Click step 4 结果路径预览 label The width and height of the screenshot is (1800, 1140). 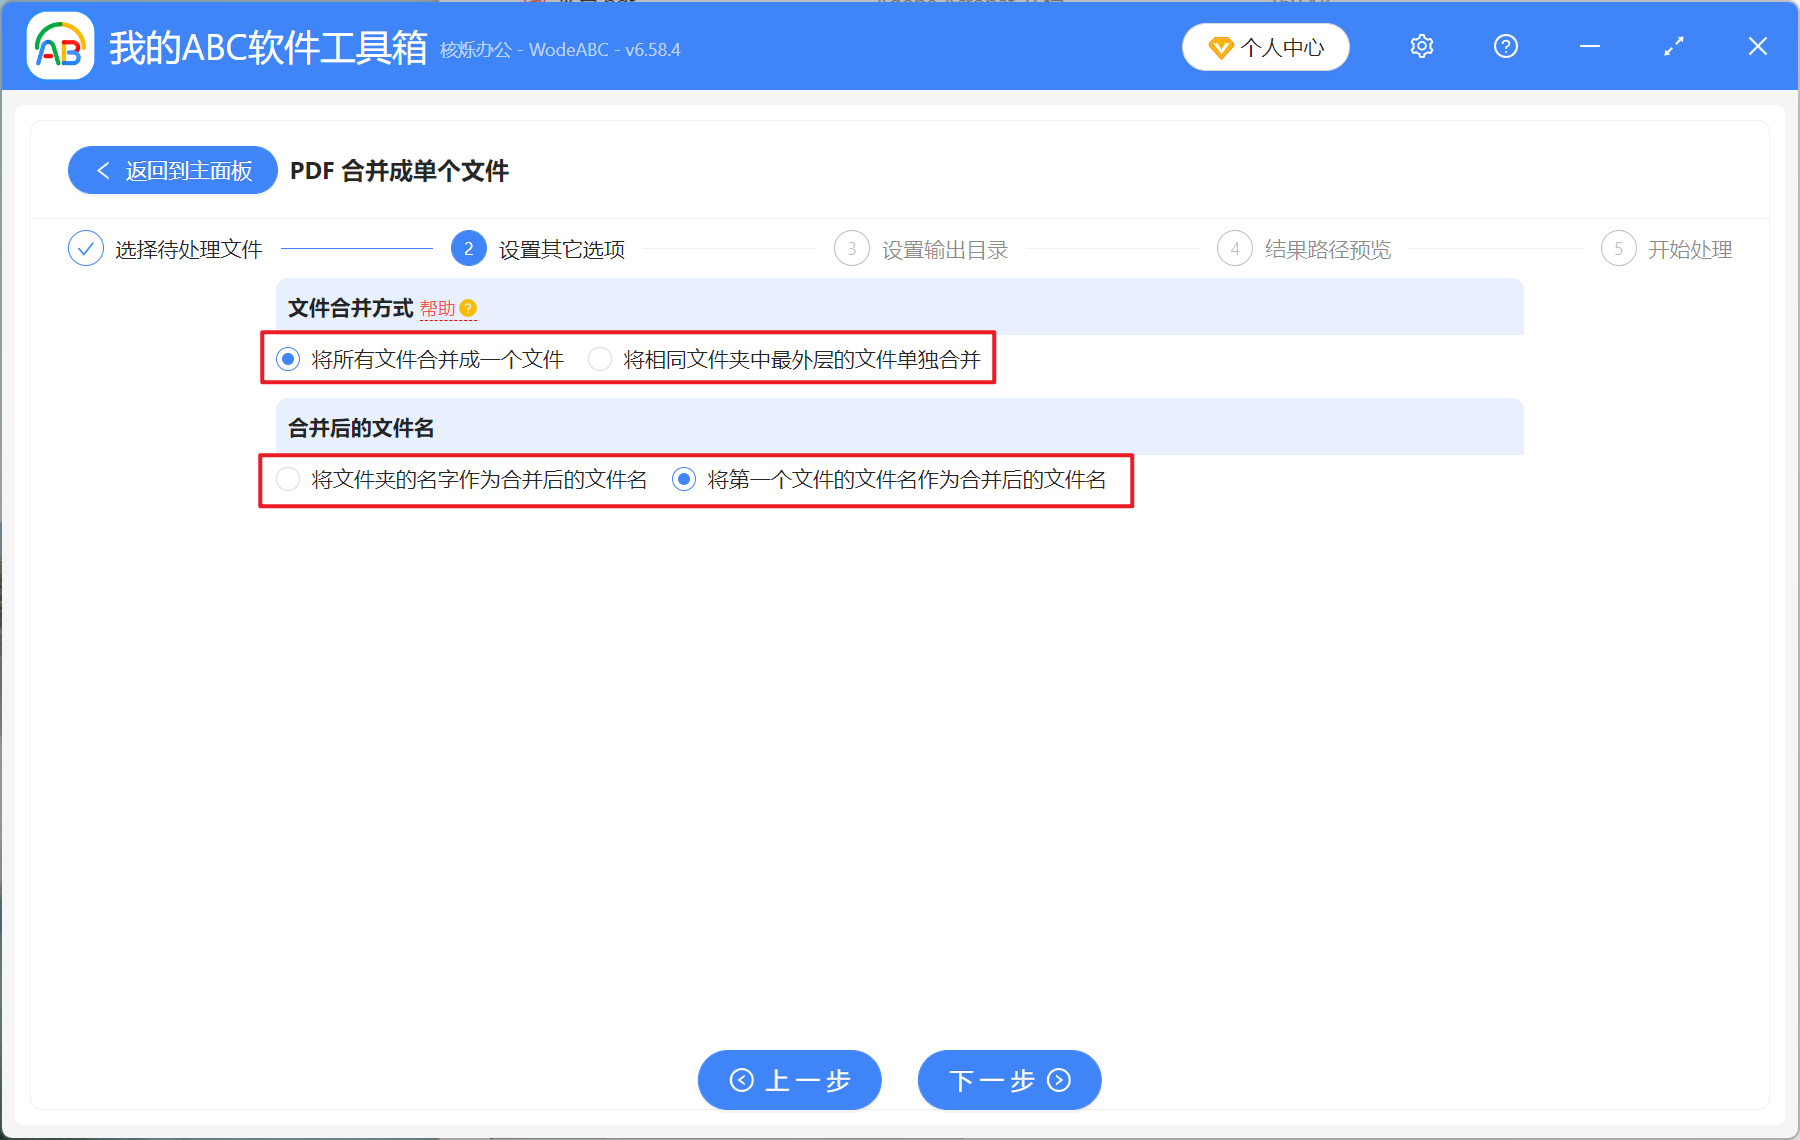point(1327,249)
